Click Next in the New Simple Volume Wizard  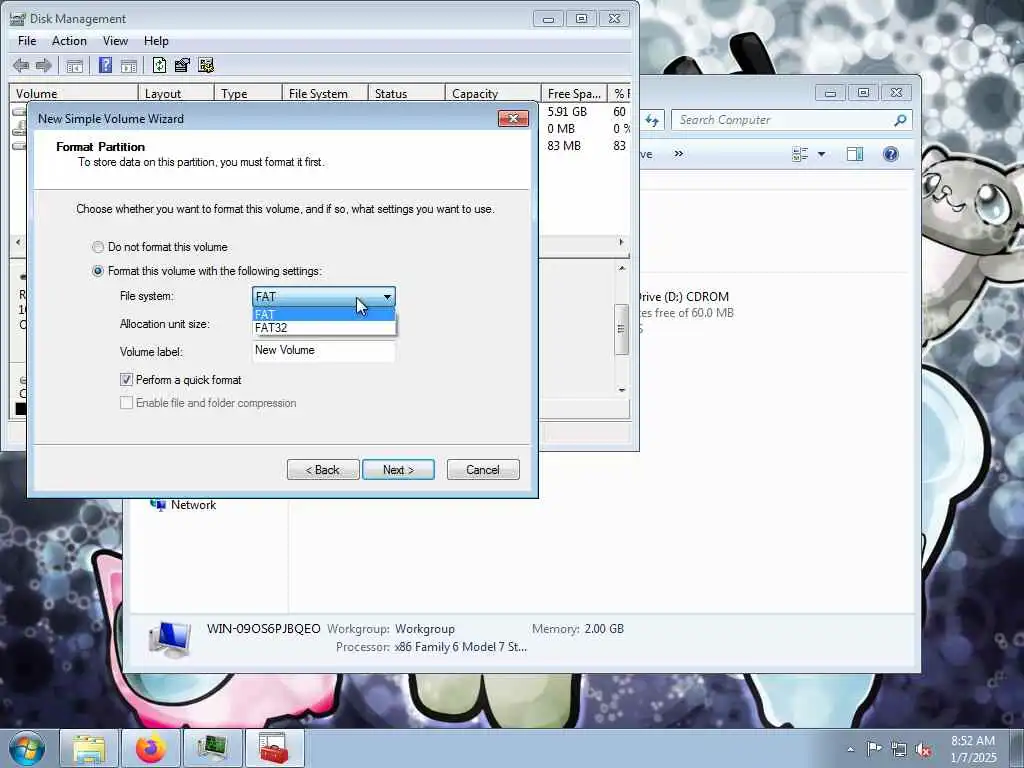tap(398, 470)
